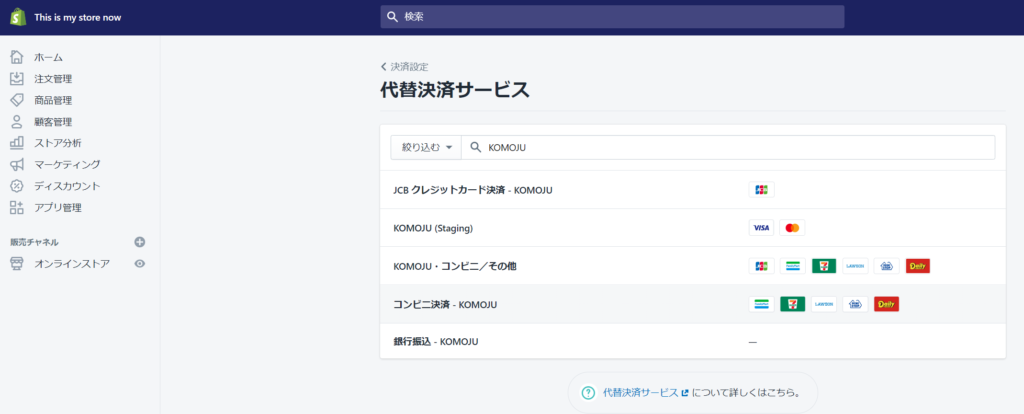Go back via the 決済設定 chevron link

pyautogui.click(x=404, y=67)
